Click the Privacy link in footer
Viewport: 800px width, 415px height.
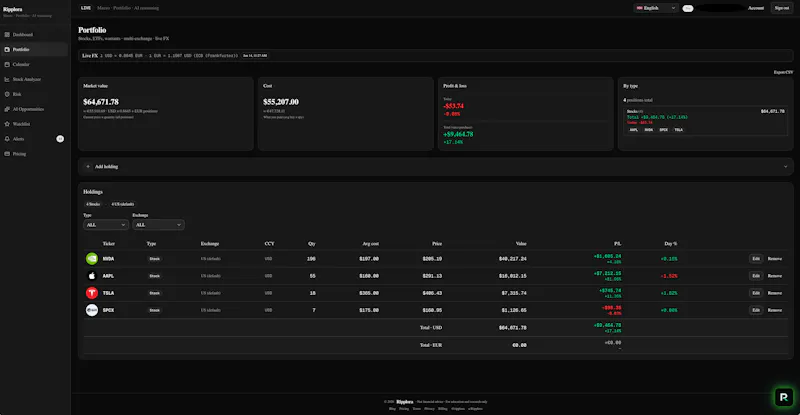430,409
